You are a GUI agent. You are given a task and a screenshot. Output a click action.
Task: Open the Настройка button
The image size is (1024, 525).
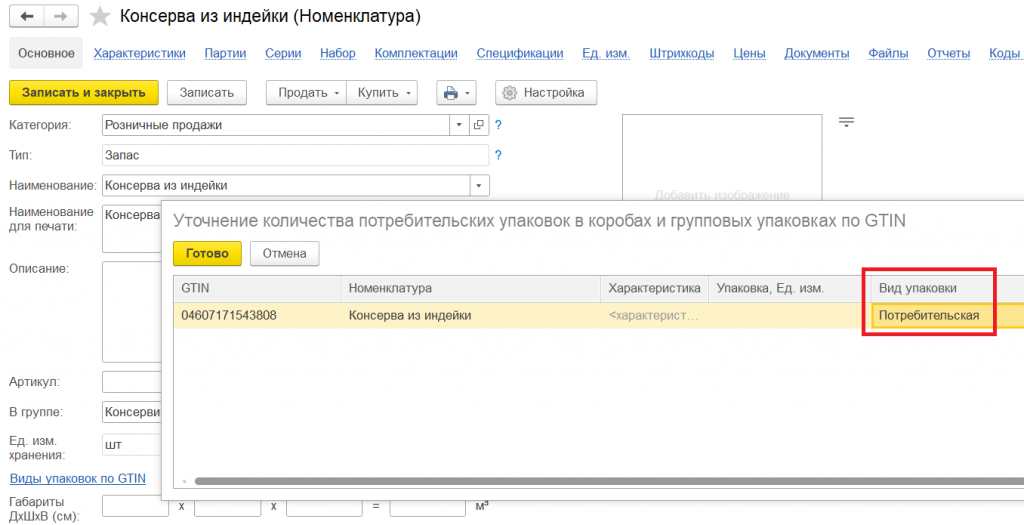tap(546, 93)
